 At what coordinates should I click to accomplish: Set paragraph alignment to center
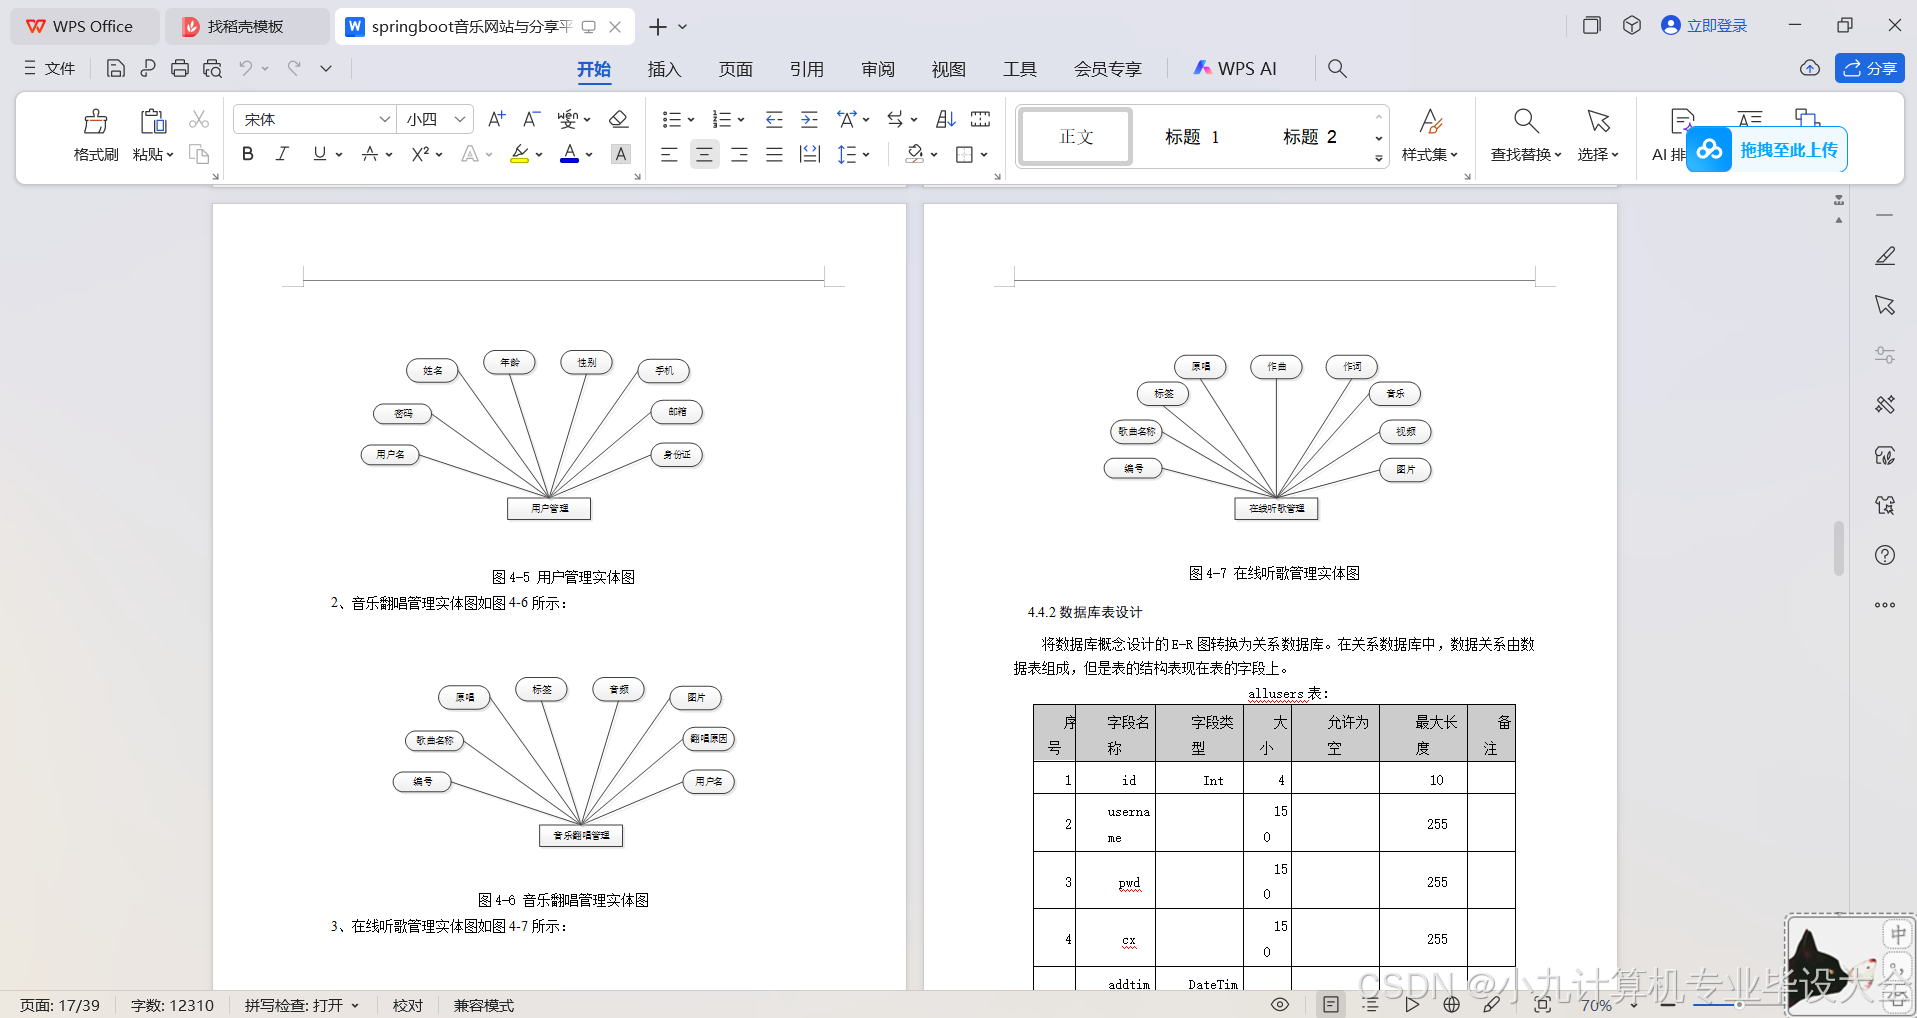704,154
